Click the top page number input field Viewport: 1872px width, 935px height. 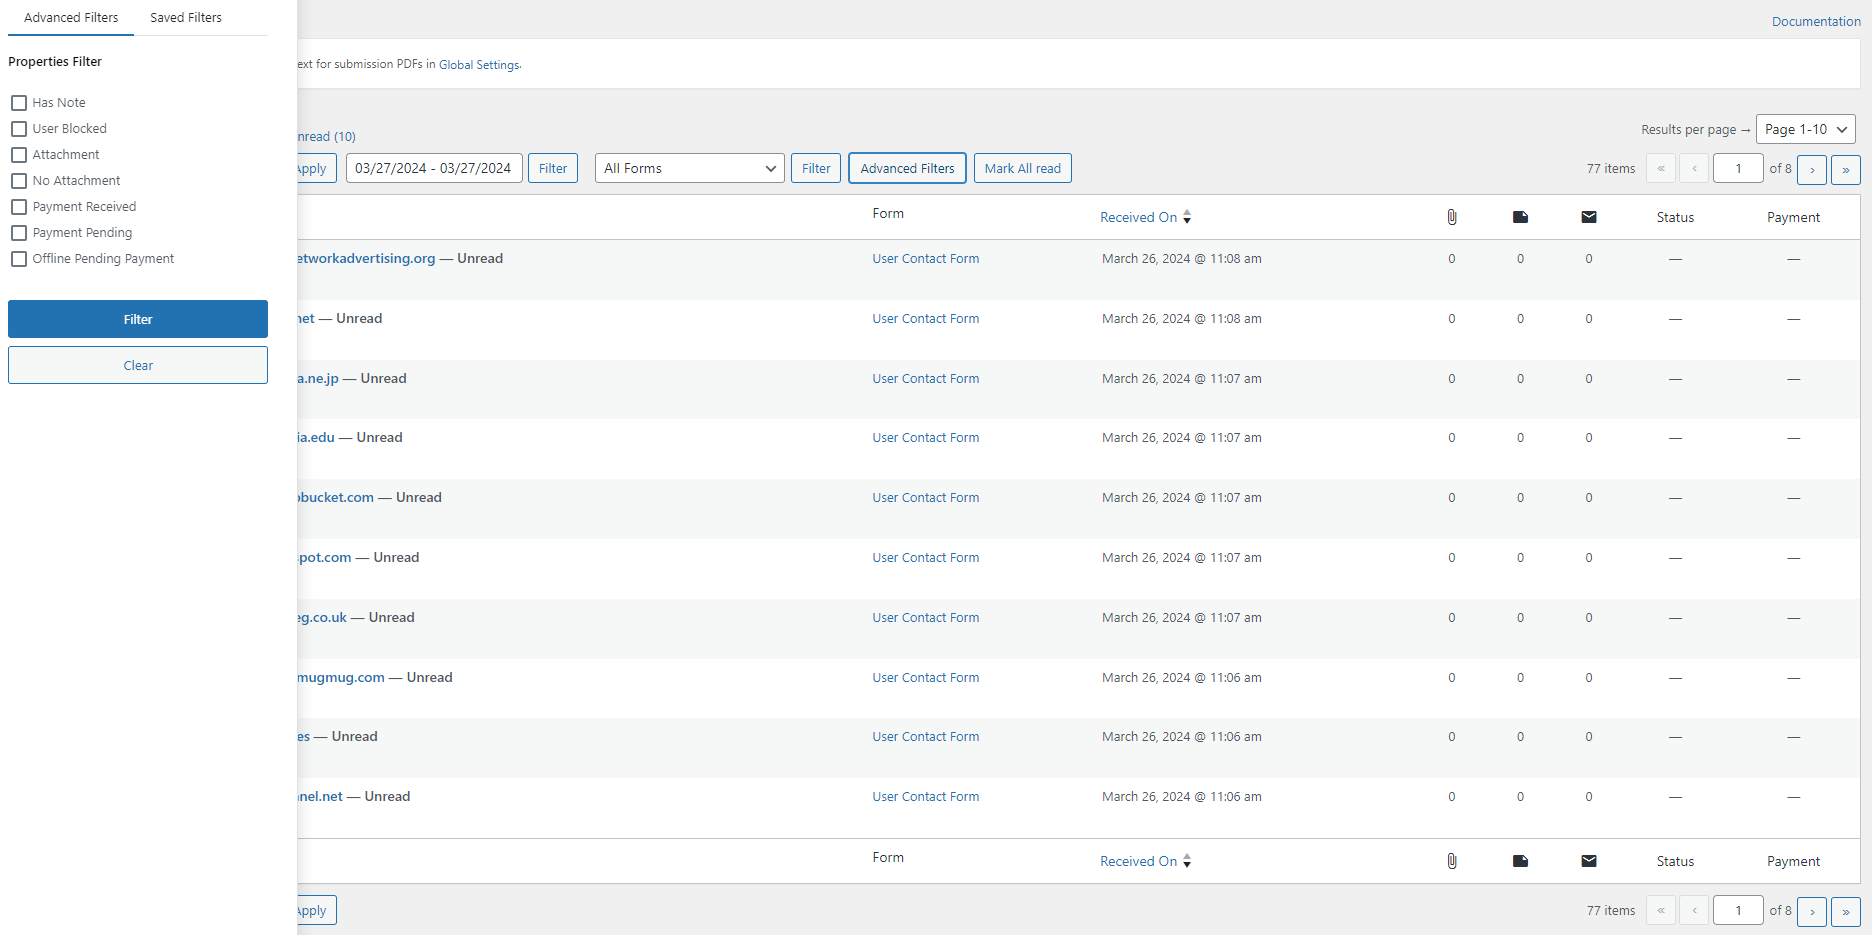(x=1738, y=168)
